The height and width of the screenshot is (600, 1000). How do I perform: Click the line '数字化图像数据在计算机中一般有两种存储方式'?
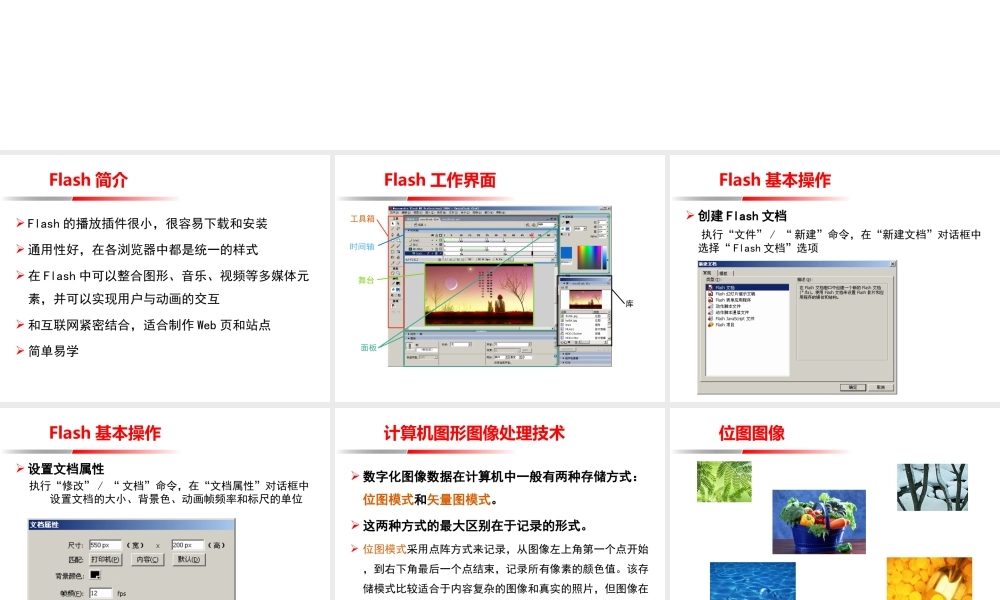[501, 476]
